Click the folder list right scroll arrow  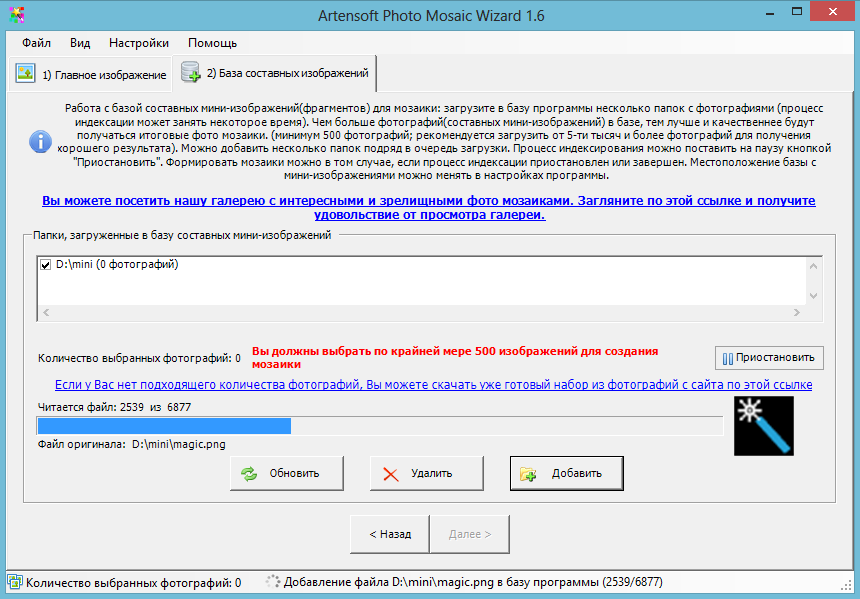[x=797, y=313]
